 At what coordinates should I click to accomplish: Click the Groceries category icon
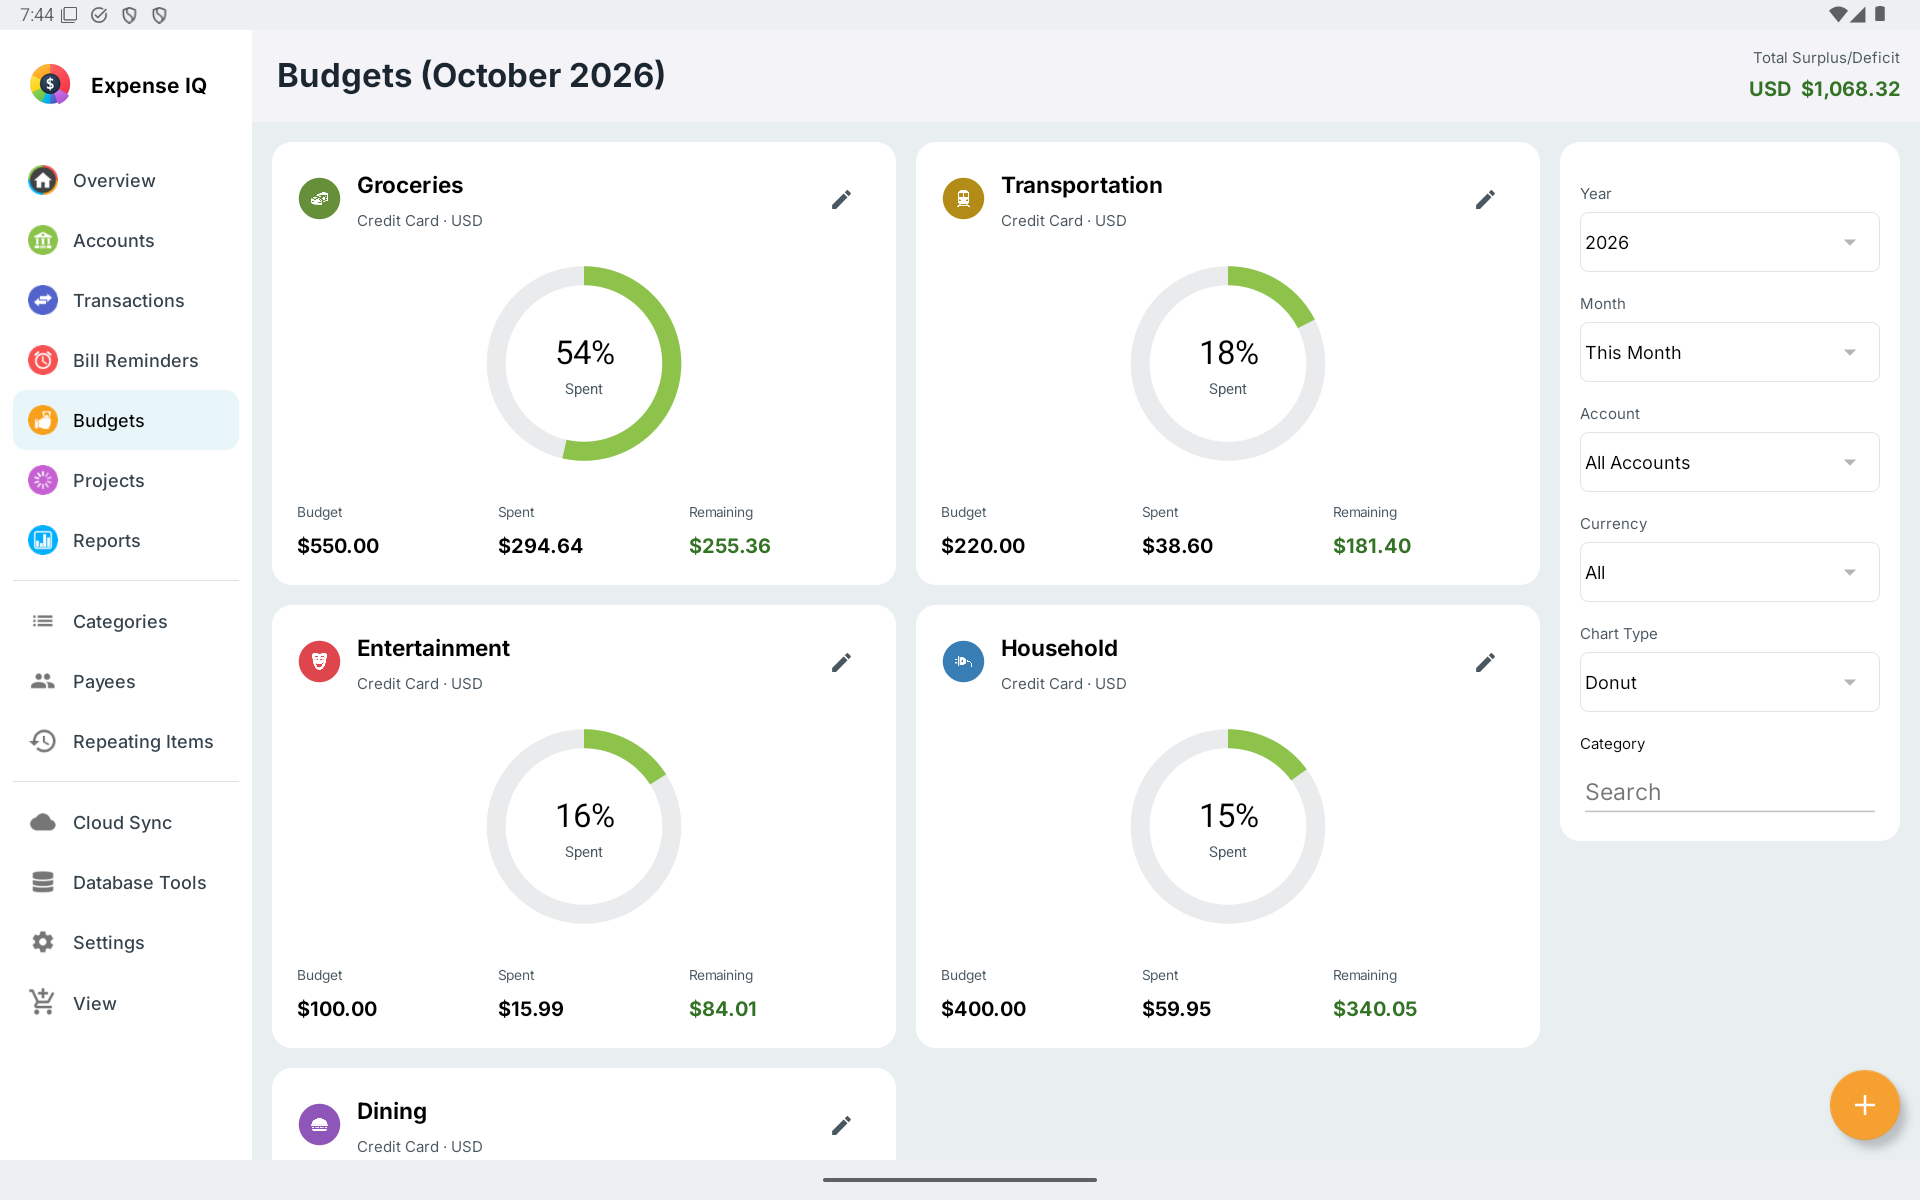point(320,199)
